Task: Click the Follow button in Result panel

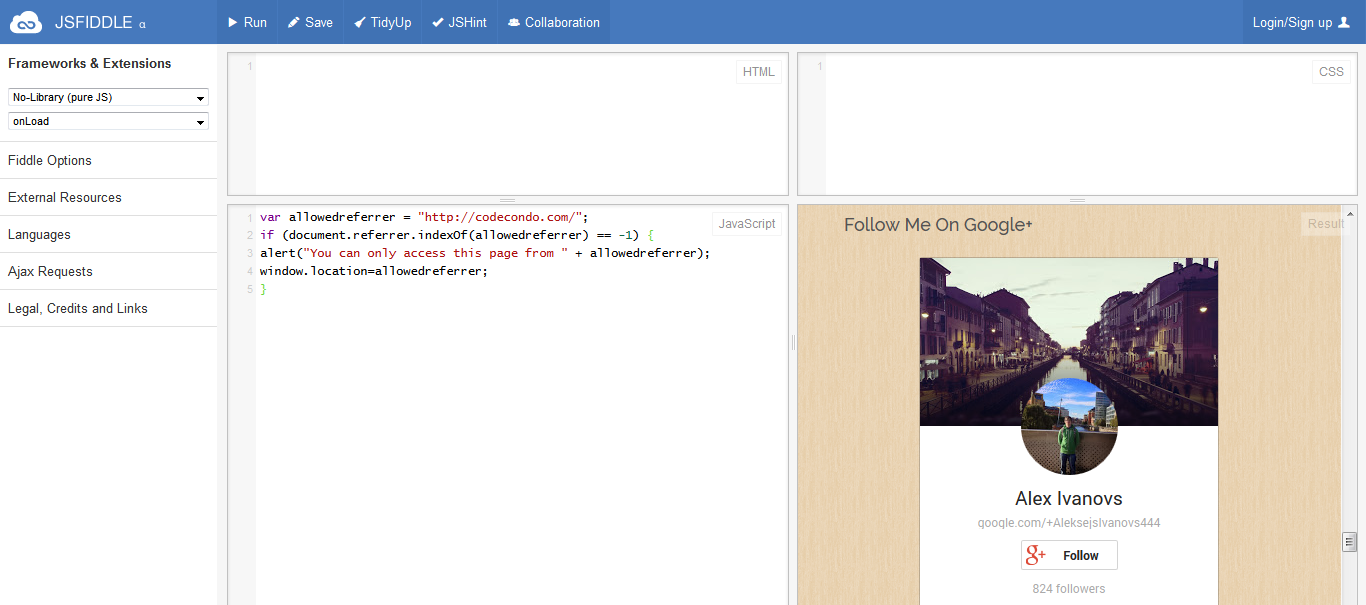Action: pos(1069,555)
